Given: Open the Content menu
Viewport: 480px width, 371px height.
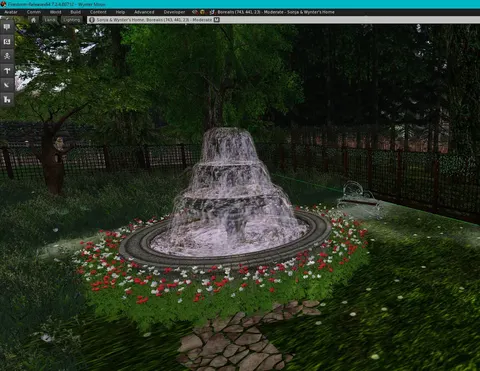Looking at the screenshot, I should coord(98,12).
